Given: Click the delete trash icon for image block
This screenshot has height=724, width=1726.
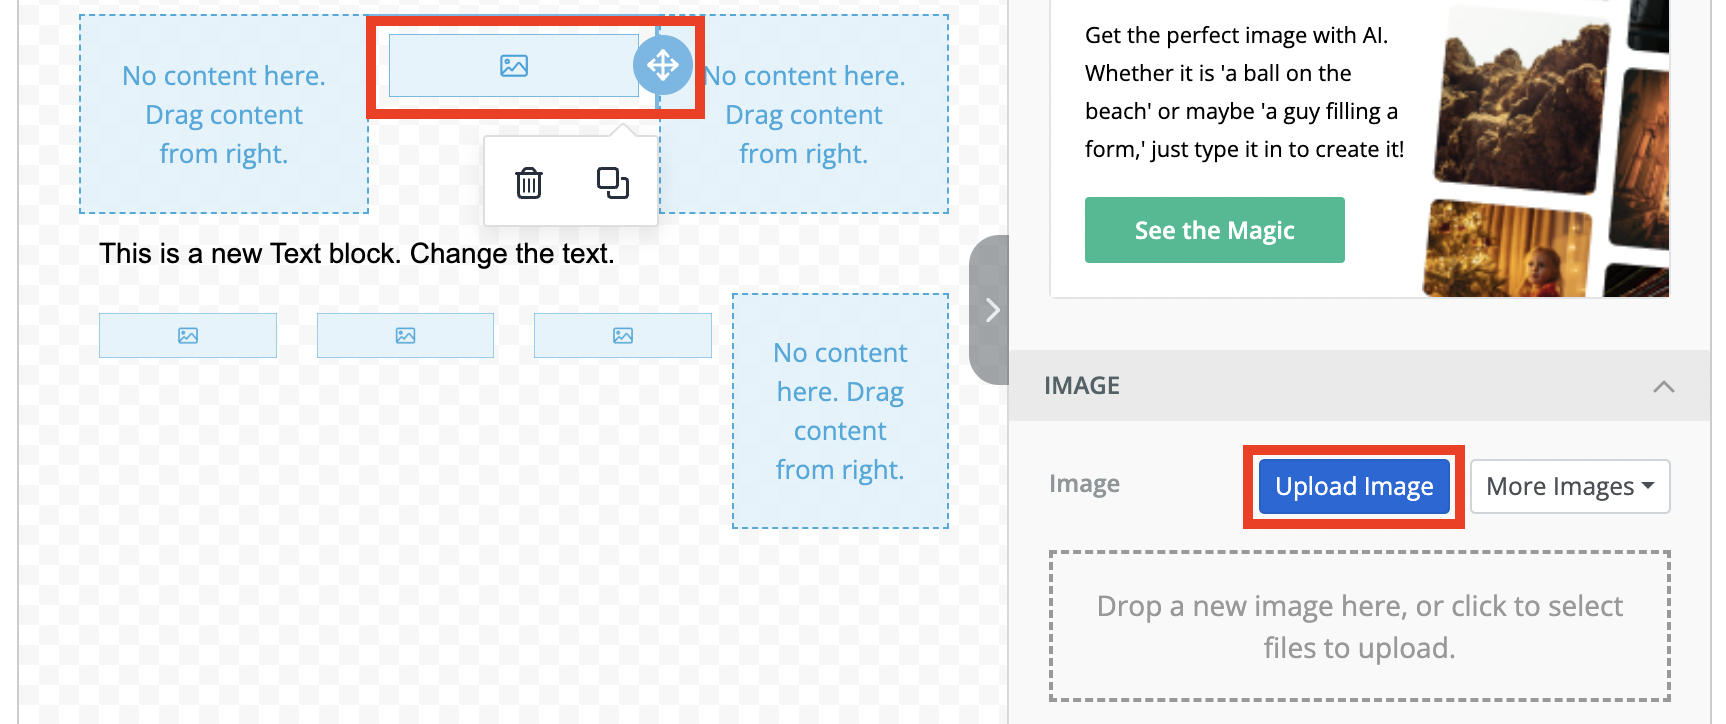Looking at the screenshot, I should click(528, 183).
